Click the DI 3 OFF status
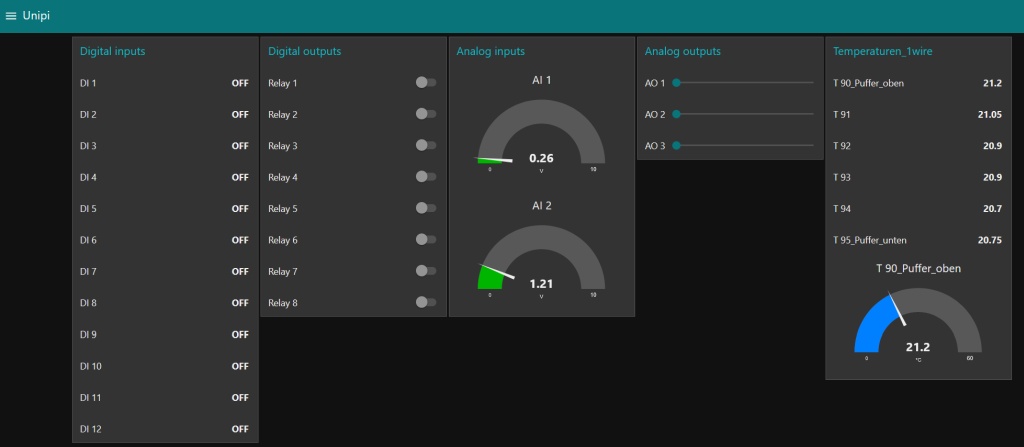Viewport: 1024px width, 447px height. [240, 146]
